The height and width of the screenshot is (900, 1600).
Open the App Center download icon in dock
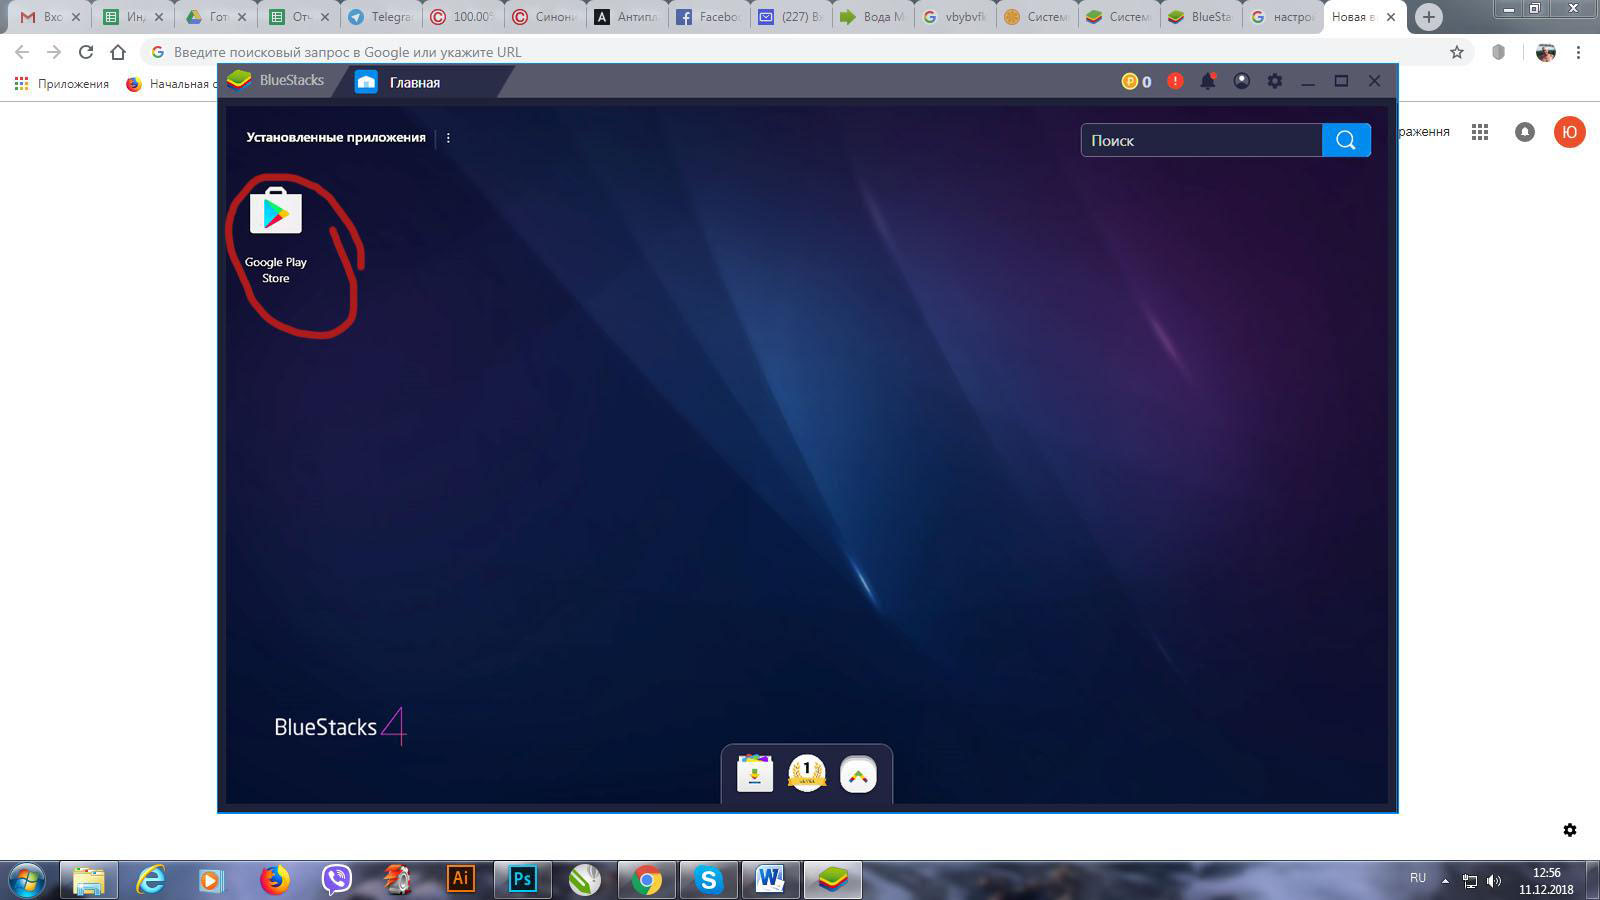pos(755,774)
